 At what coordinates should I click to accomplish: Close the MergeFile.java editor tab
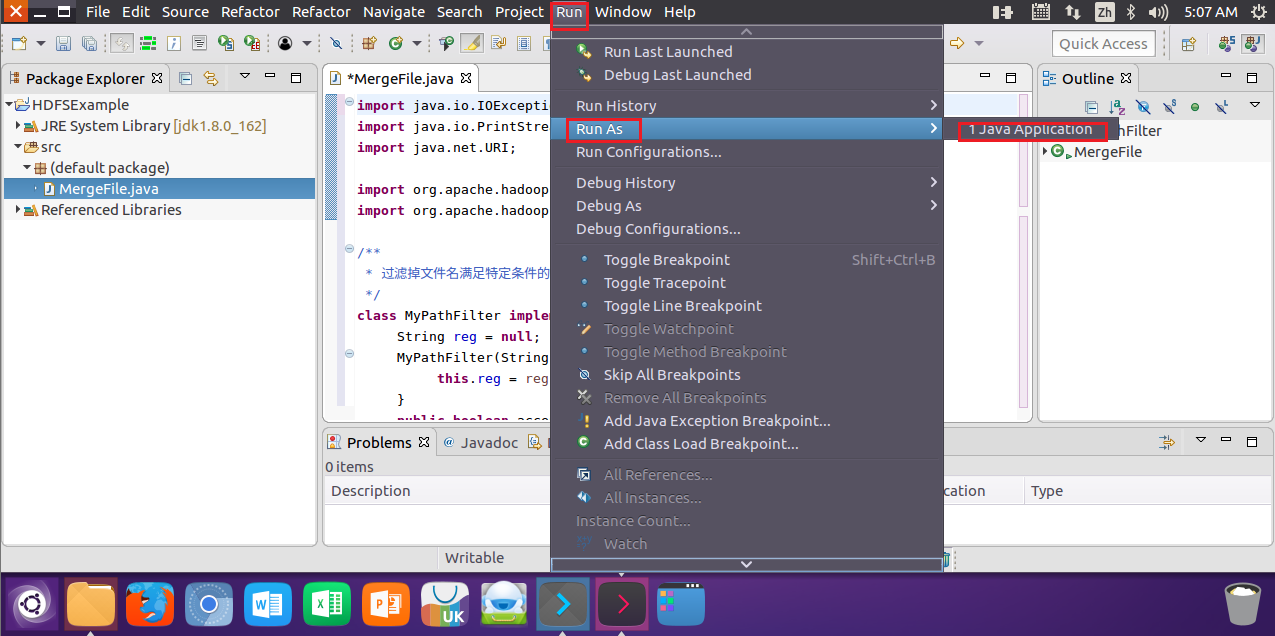465,77
